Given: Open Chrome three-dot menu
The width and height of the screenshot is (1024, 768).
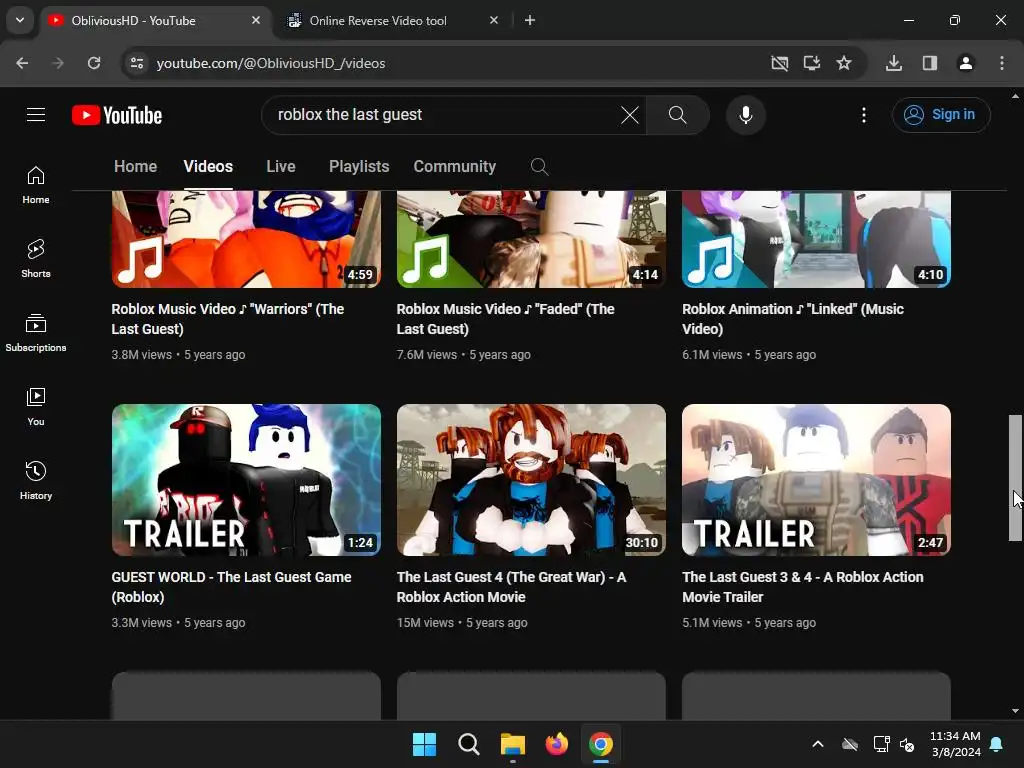Looking at the screenshot, I should pos(1002,63).
